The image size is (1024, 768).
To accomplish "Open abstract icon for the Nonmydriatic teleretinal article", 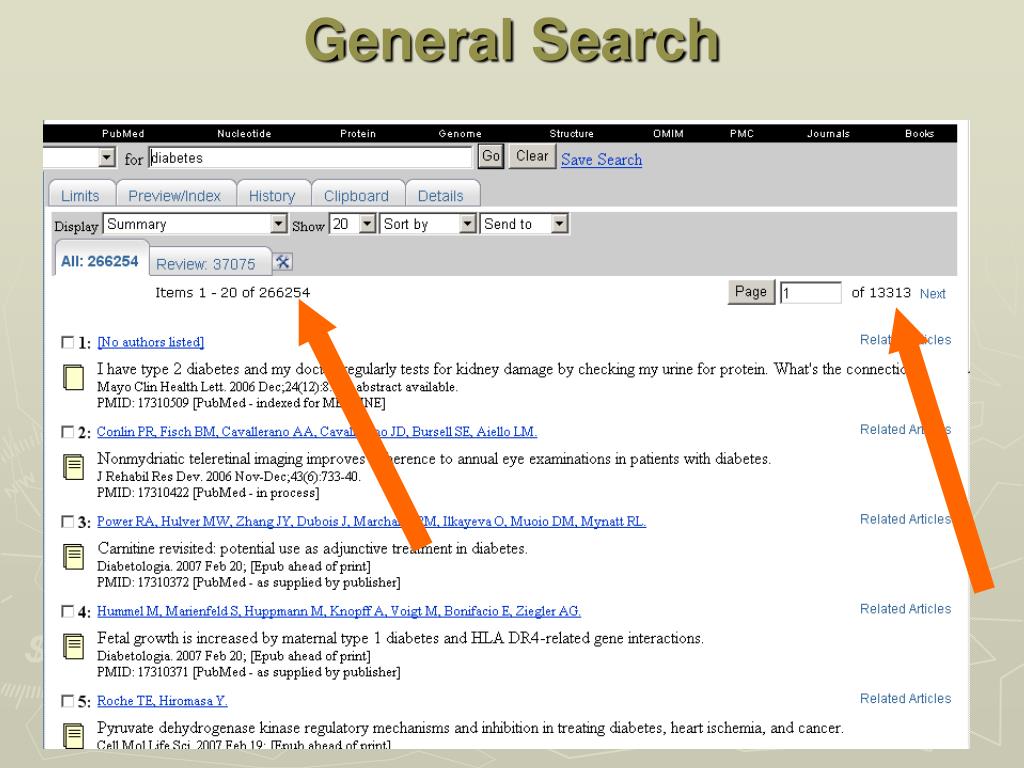I will [73, 468].
